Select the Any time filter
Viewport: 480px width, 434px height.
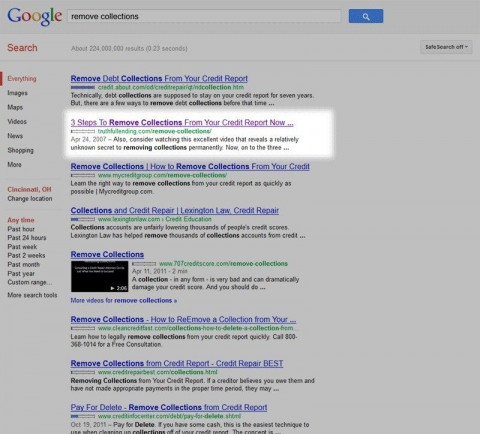[21, 220]
